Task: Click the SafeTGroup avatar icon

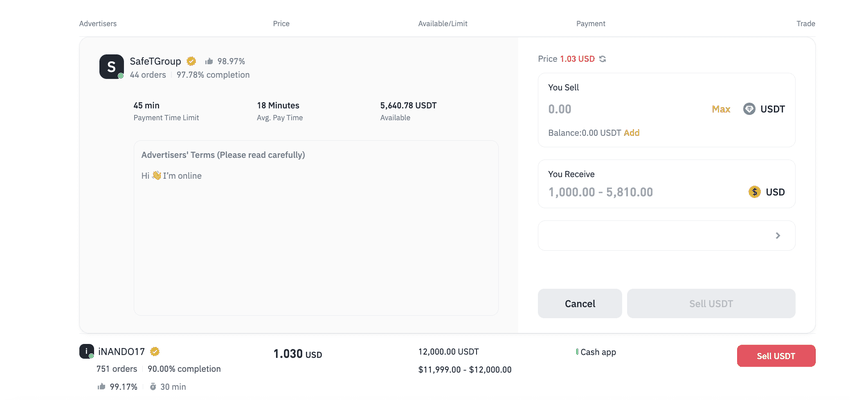Action: pyautogui.click(x=111, y=67)
